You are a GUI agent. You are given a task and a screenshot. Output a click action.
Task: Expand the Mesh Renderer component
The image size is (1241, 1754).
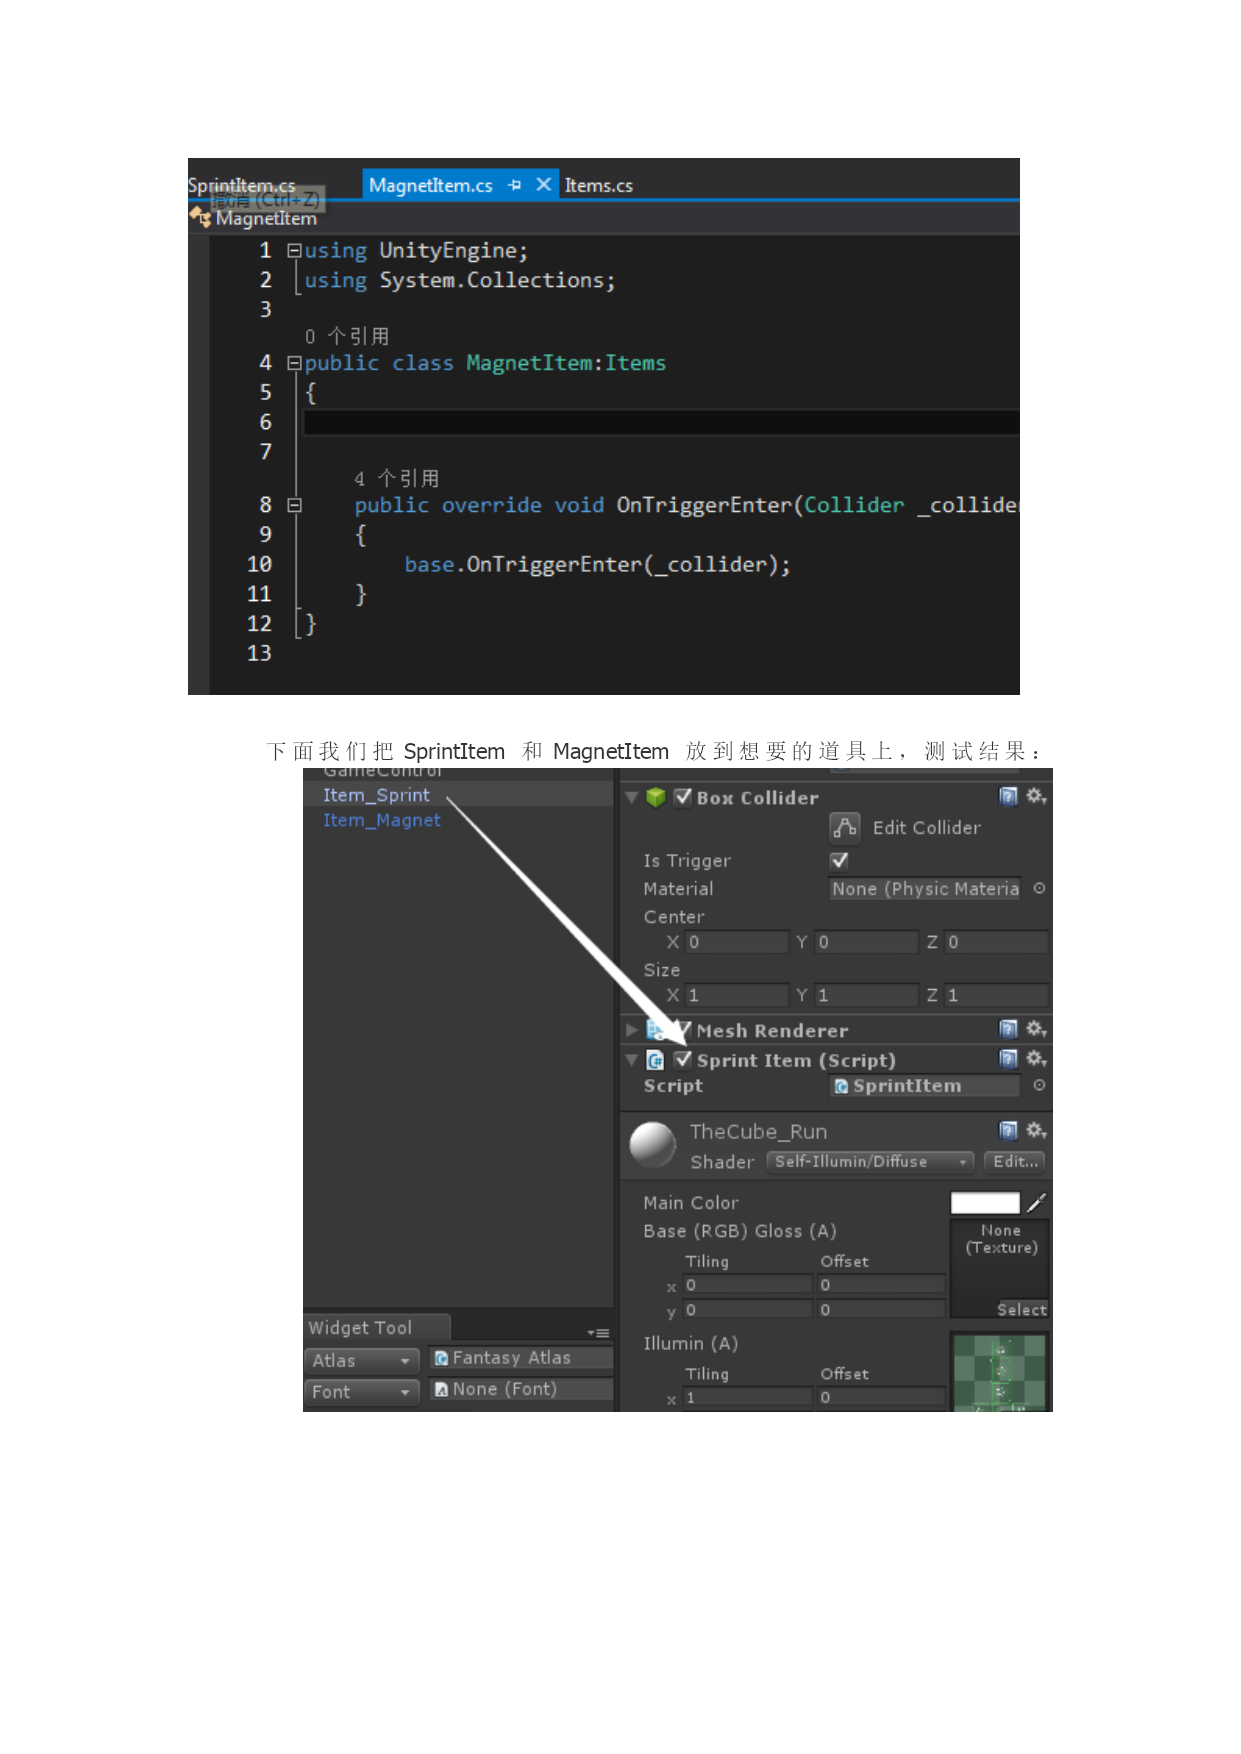[631, 1029]
